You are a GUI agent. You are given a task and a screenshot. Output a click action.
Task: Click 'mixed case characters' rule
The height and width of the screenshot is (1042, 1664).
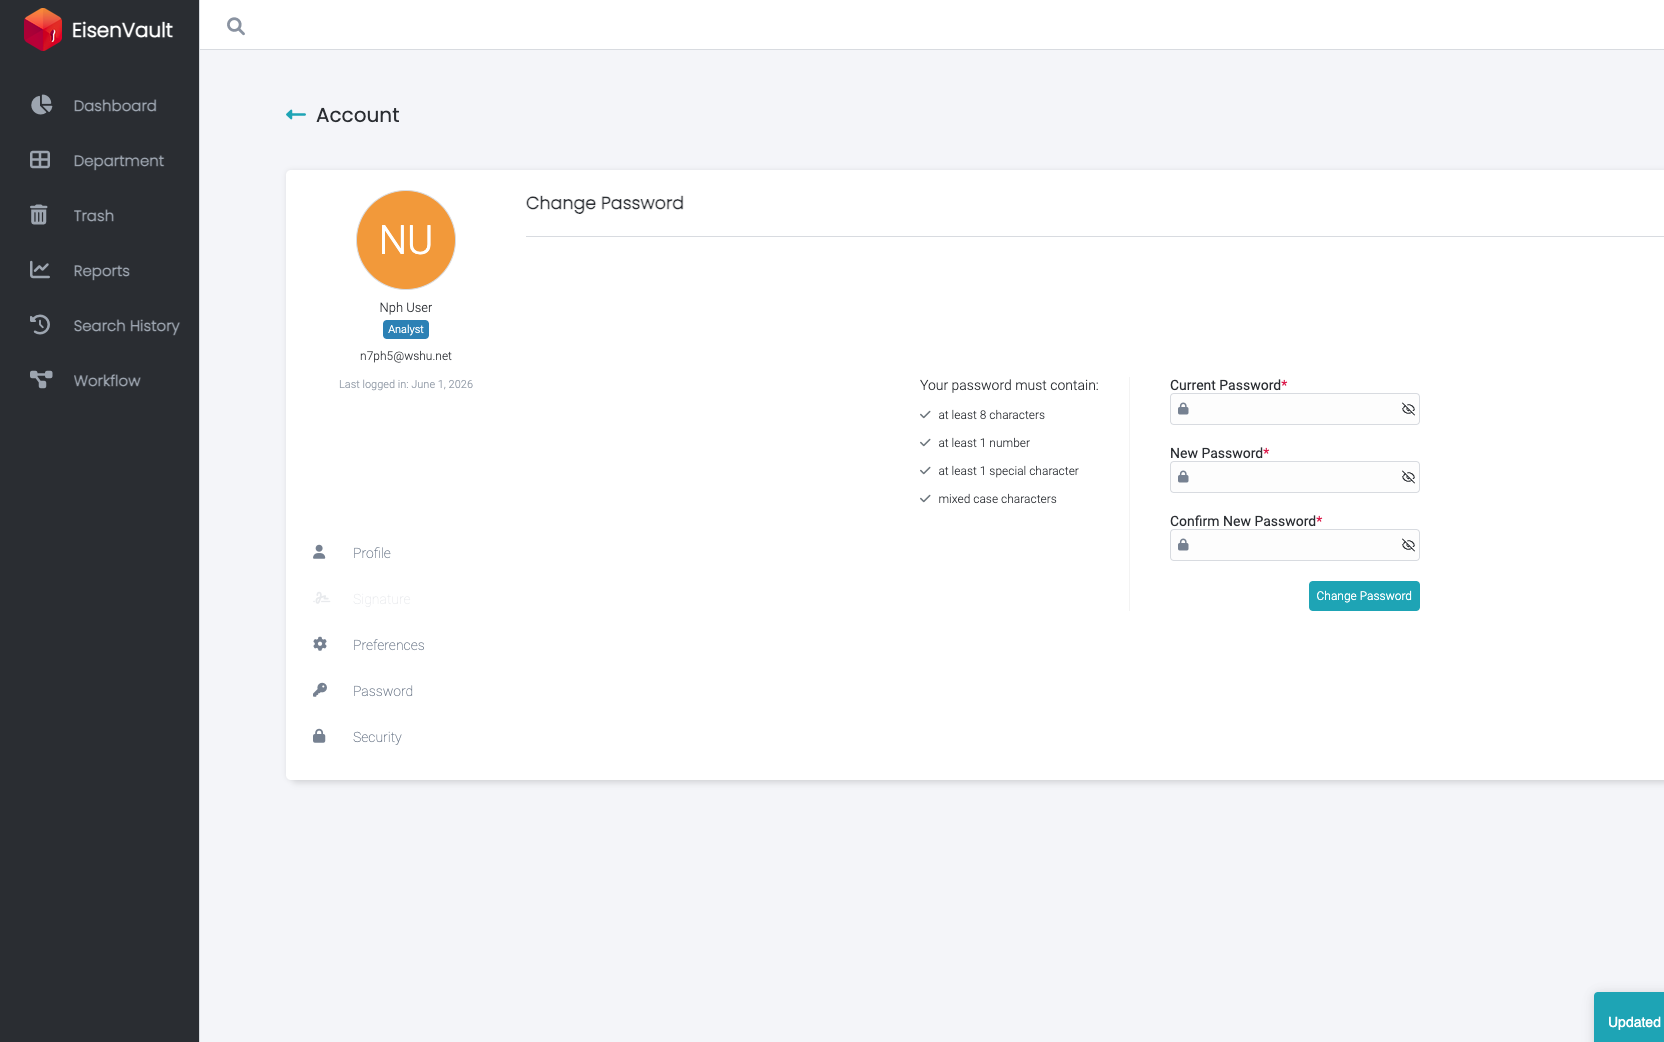coord(997,499)
